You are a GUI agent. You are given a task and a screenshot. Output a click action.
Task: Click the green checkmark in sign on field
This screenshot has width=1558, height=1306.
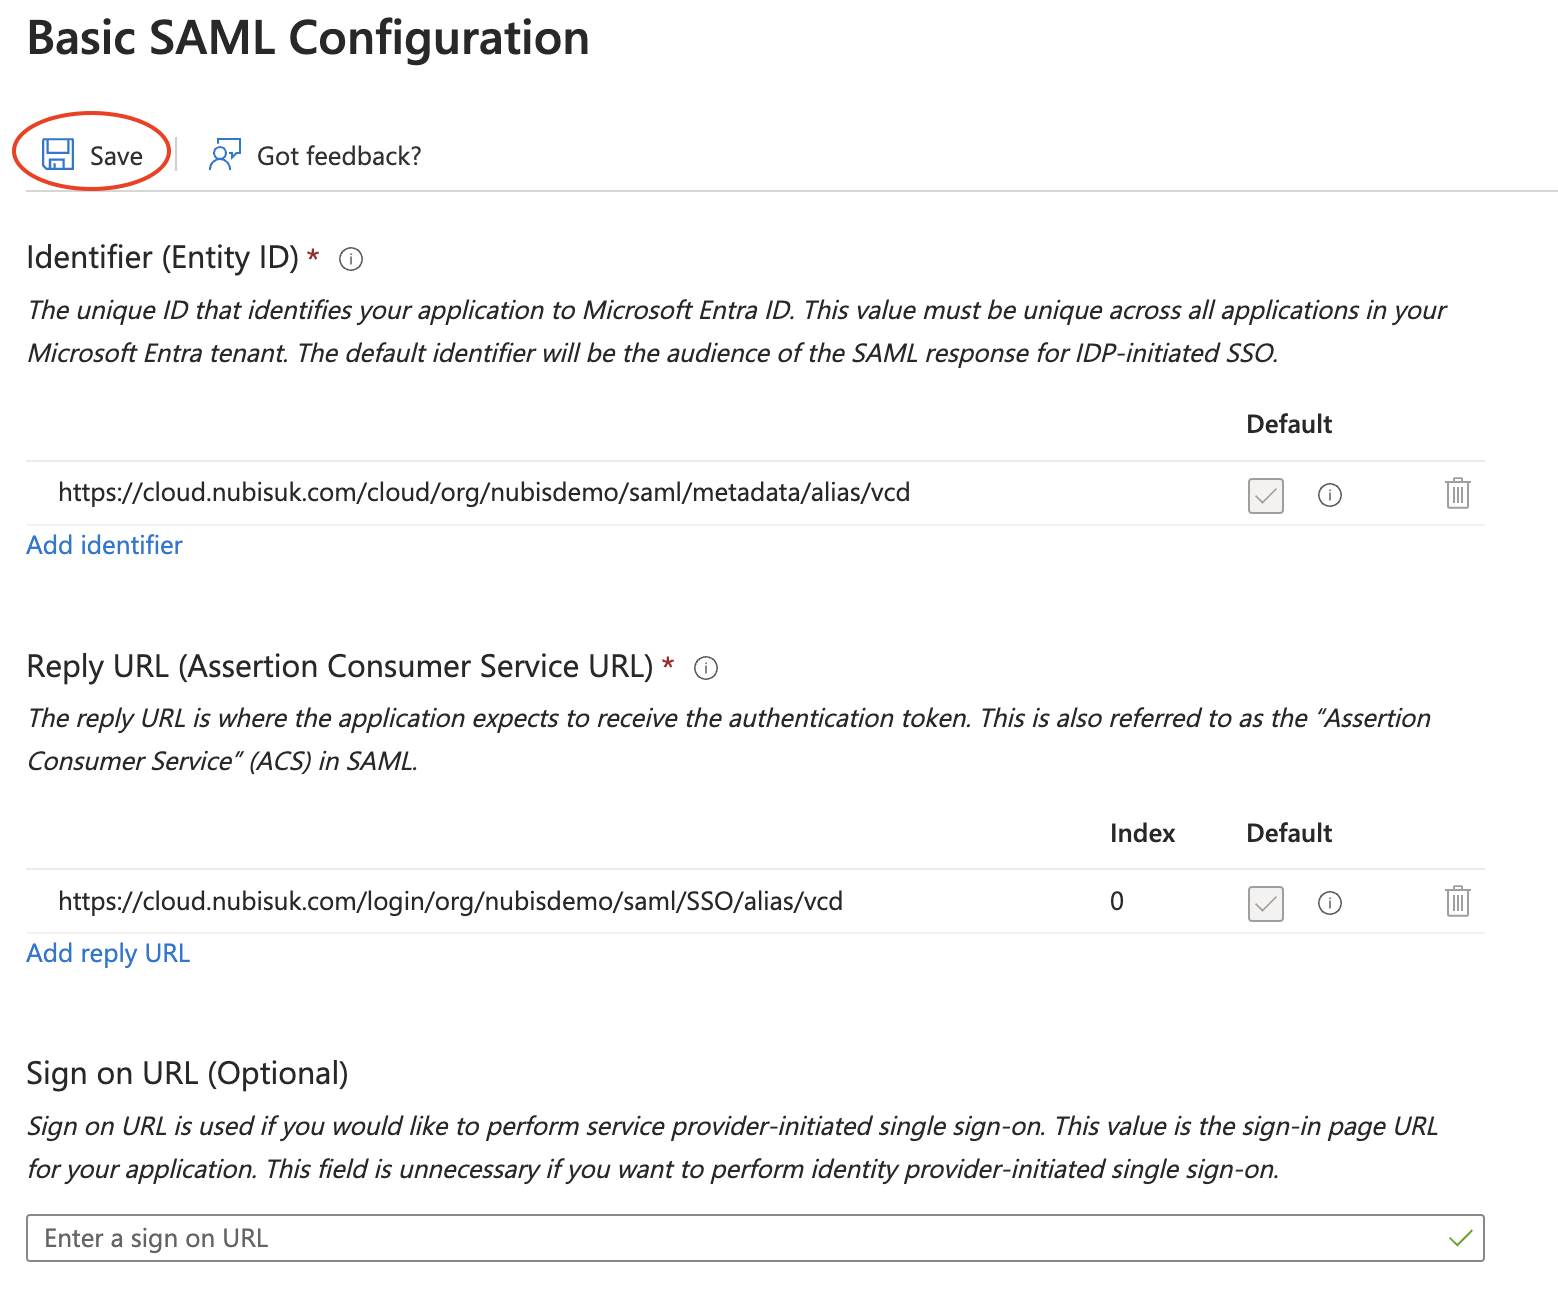click(x=1460, y=1238)
